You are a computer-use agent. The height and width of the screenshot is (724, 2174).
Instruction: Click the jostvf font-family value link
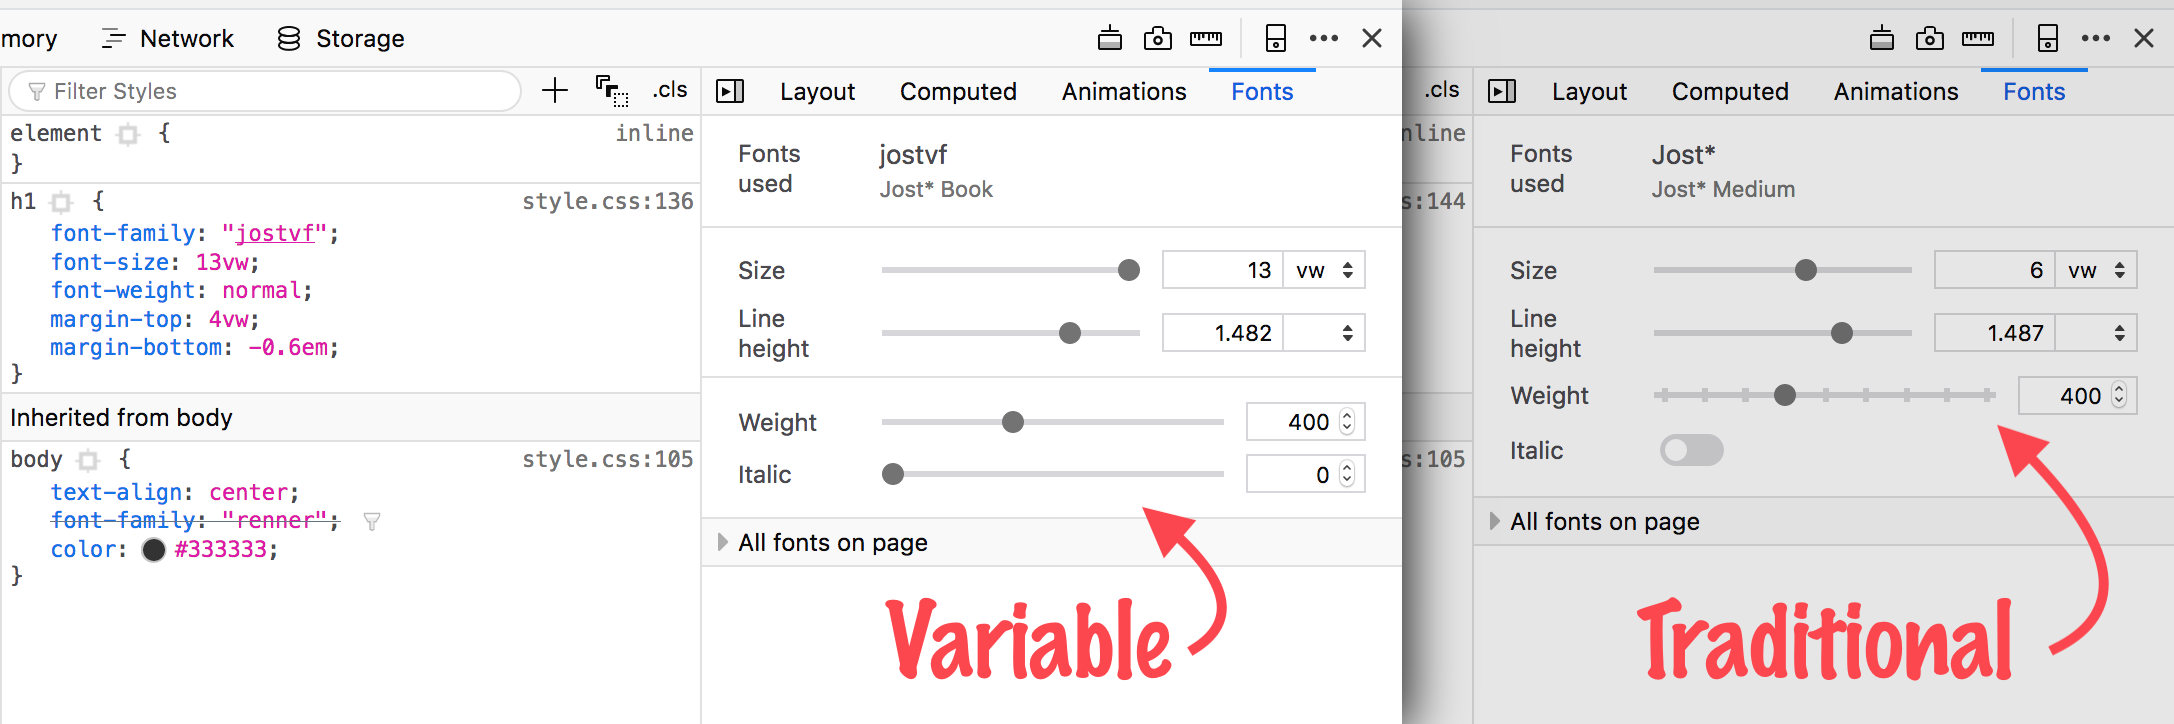click(x=274, y=234)
